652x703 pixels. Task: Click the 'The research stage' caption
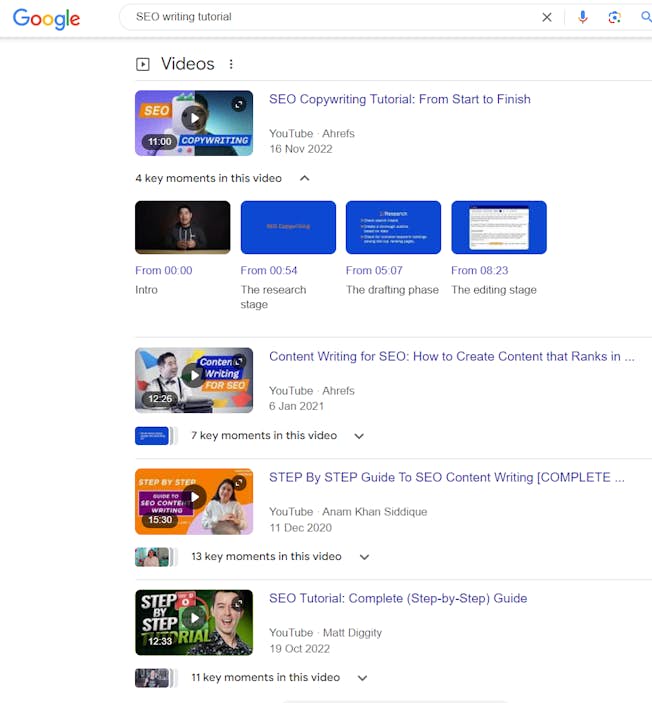point(273,297)
